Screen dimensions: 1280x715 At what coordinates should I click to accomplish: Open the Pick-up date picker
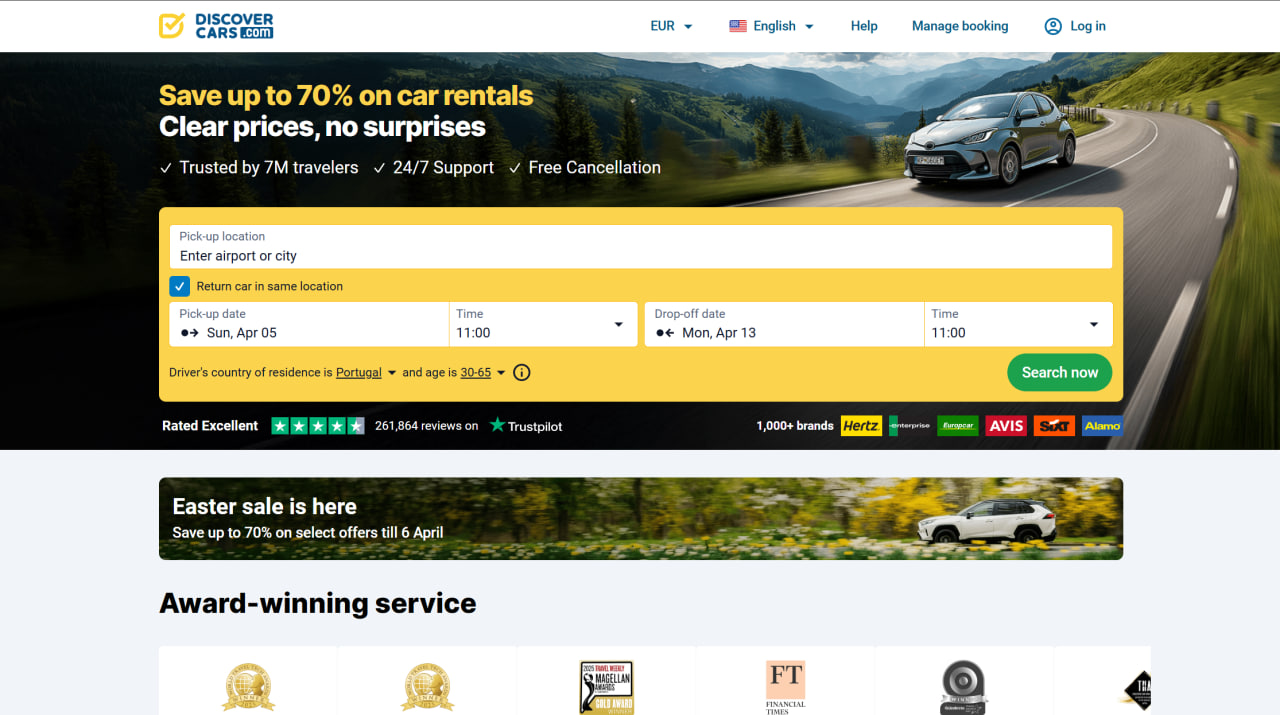coord(309,324)
